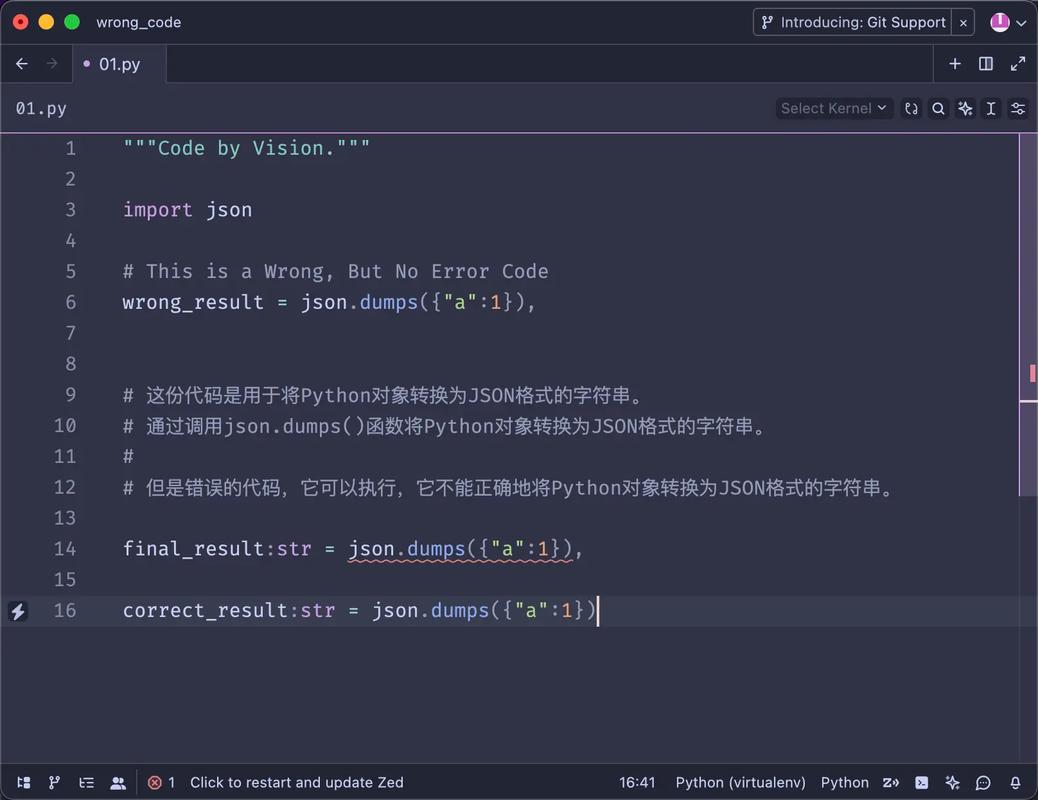Open the collaboration panel

(x=118, y=783)
